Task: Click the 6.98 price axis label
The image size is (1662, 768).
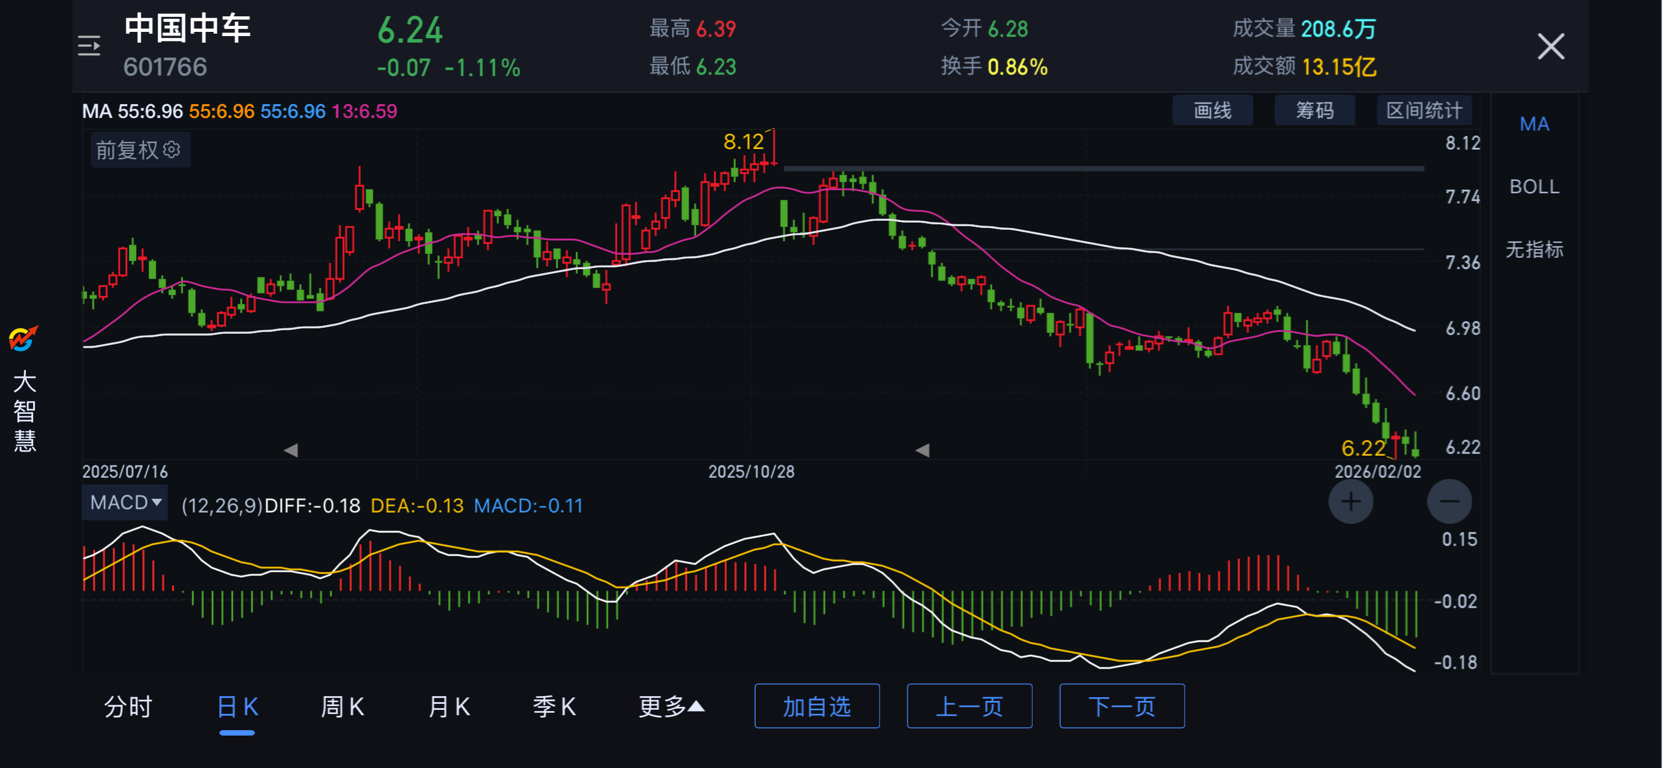Action: pos(1463,329)
